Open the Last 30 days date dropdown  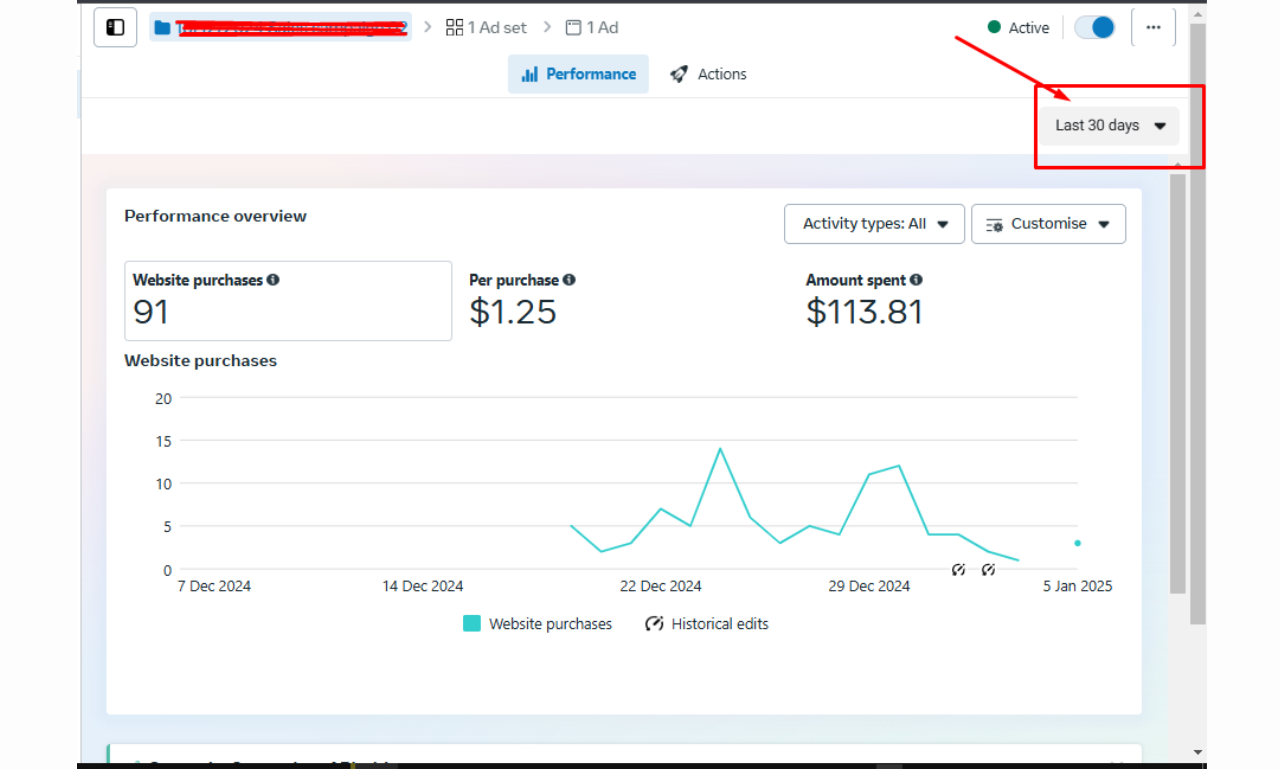click(x=1110, y=126)
